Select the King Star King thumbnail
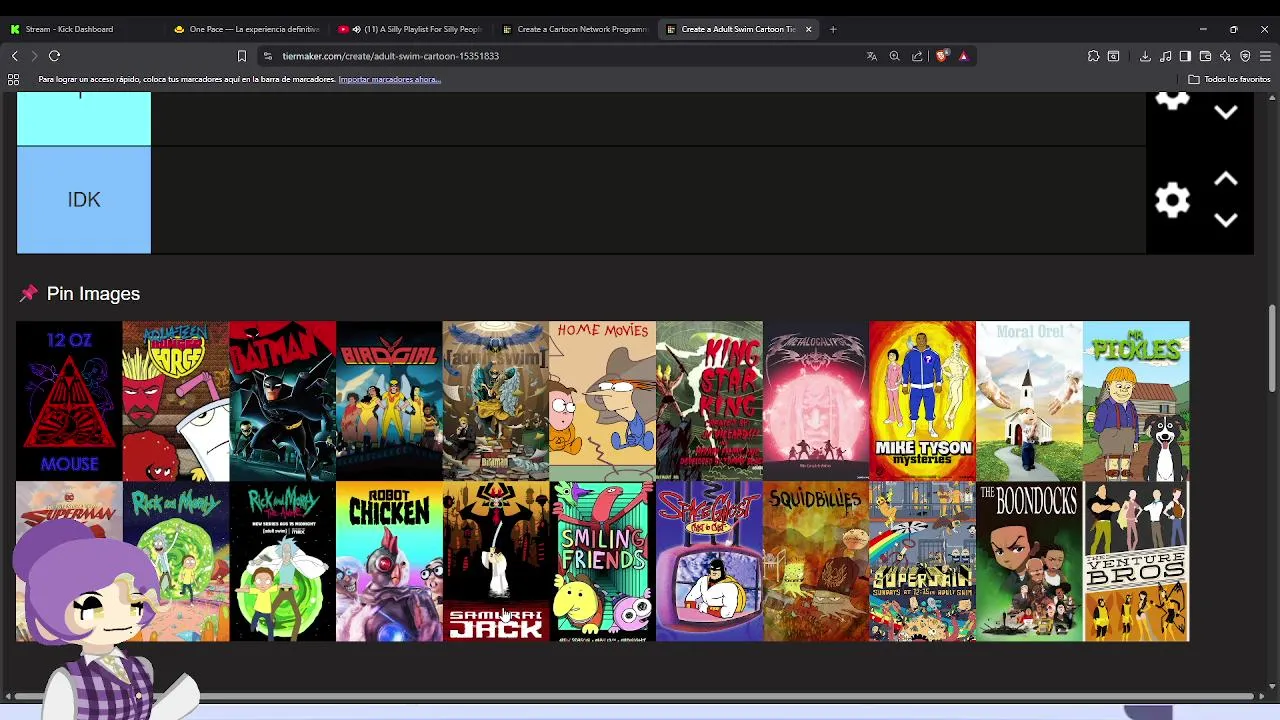The height and width of the screenshot is (720, 1280). tap(709, 401)
